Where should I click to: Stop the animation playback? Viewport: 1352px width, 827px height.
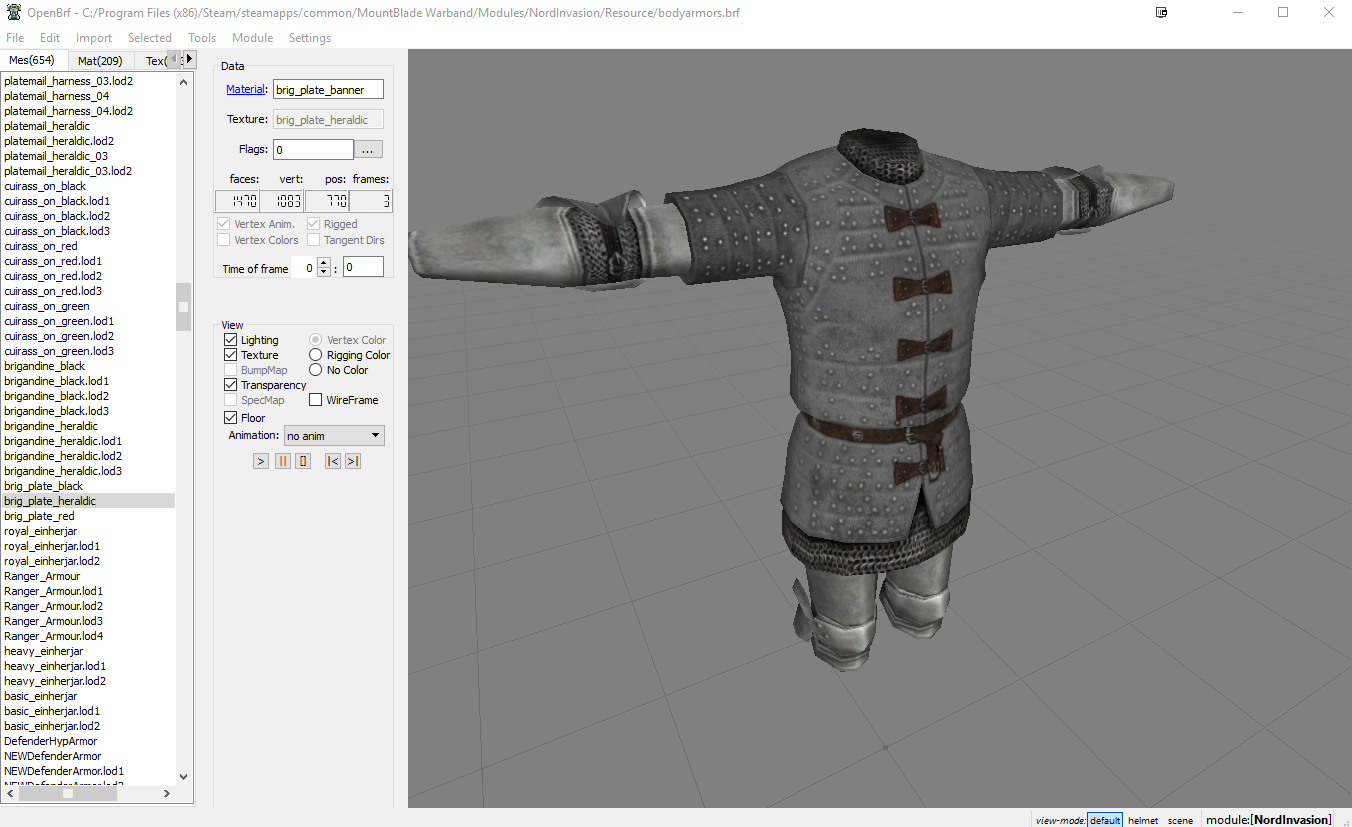click(x=303, y=461)
